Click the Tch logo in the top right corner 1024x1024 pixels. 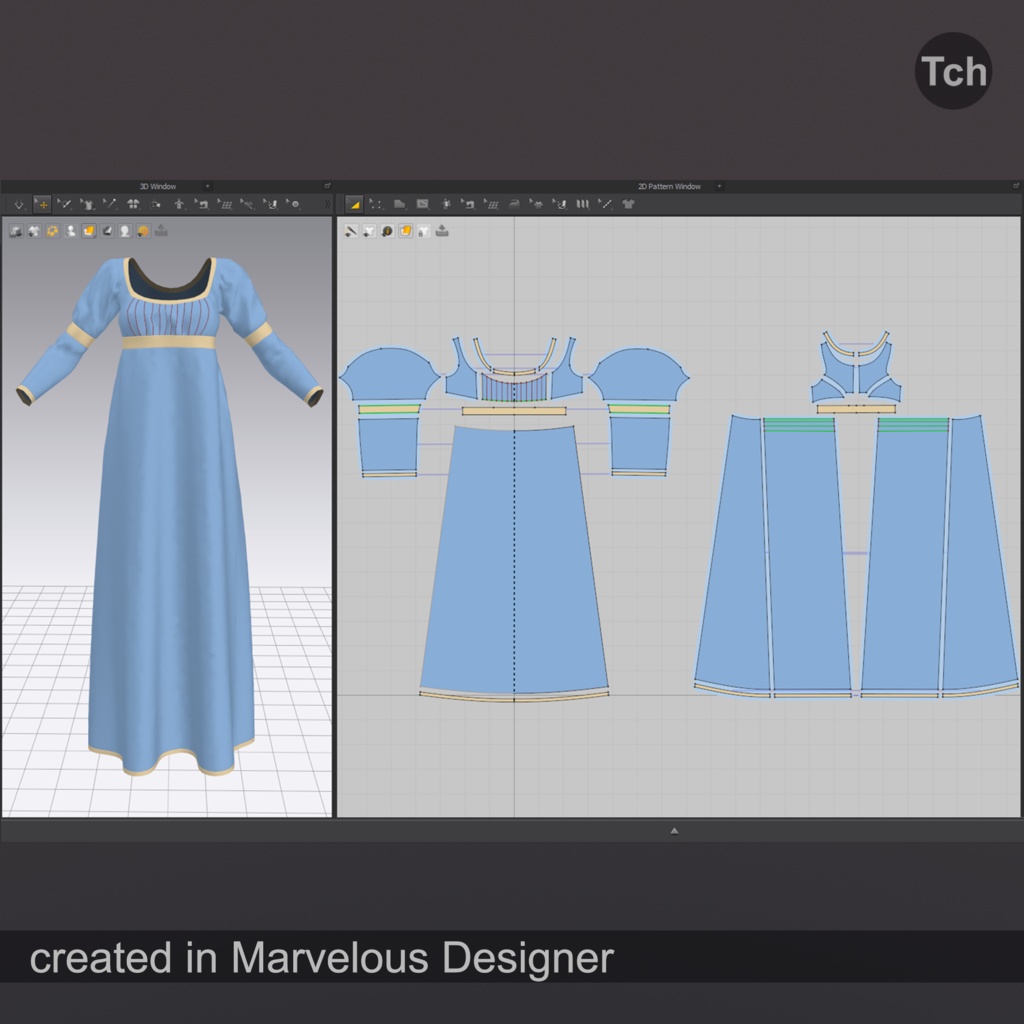pos(951,70)
